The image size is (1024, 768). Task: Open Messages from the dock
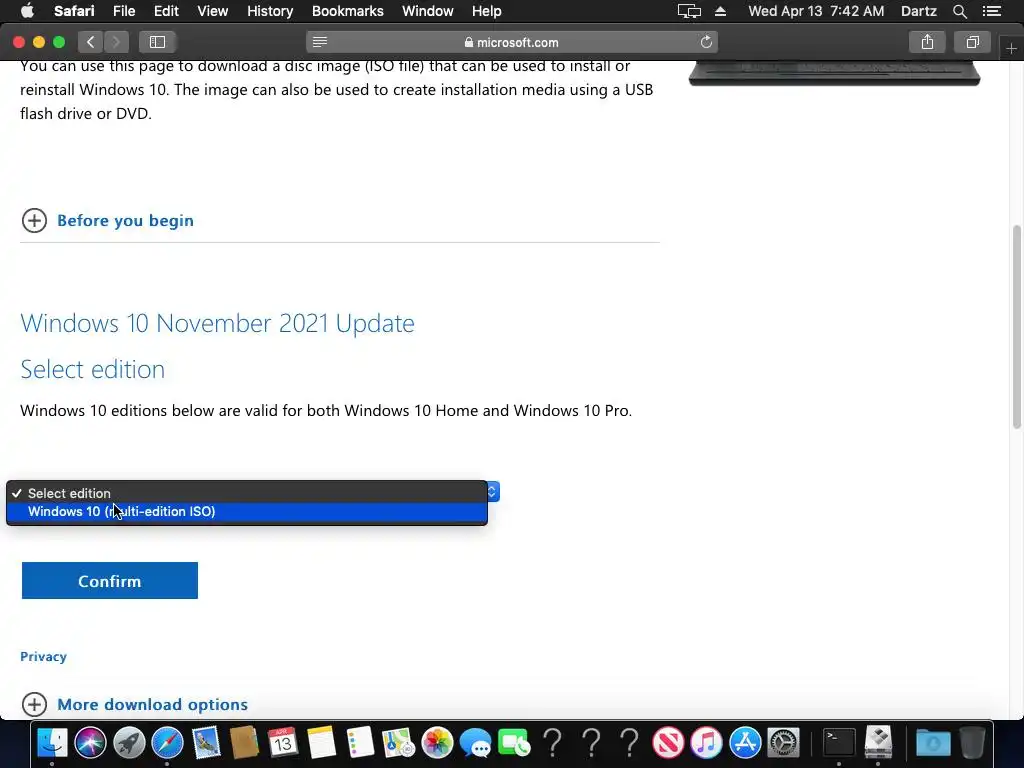475,743
